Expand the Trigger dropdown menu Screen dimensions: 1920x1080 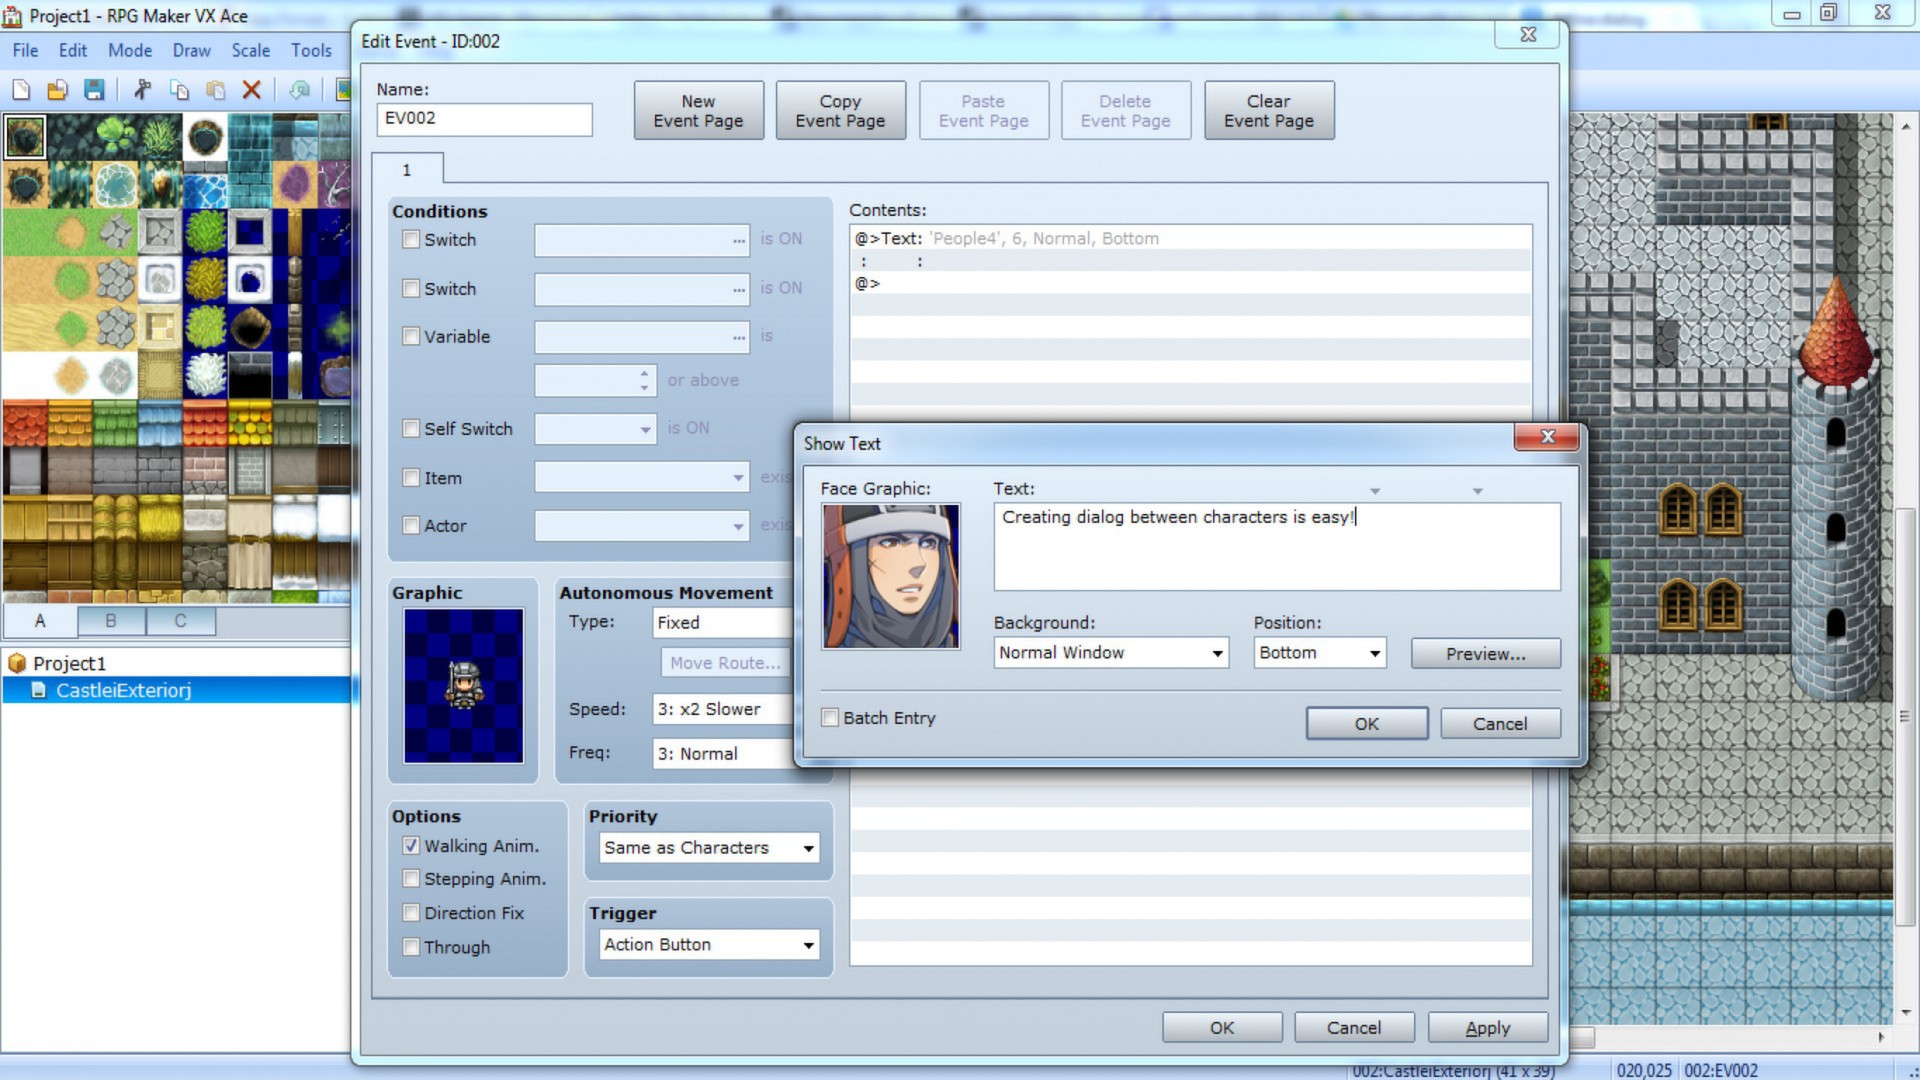click(x=808, y=944)
